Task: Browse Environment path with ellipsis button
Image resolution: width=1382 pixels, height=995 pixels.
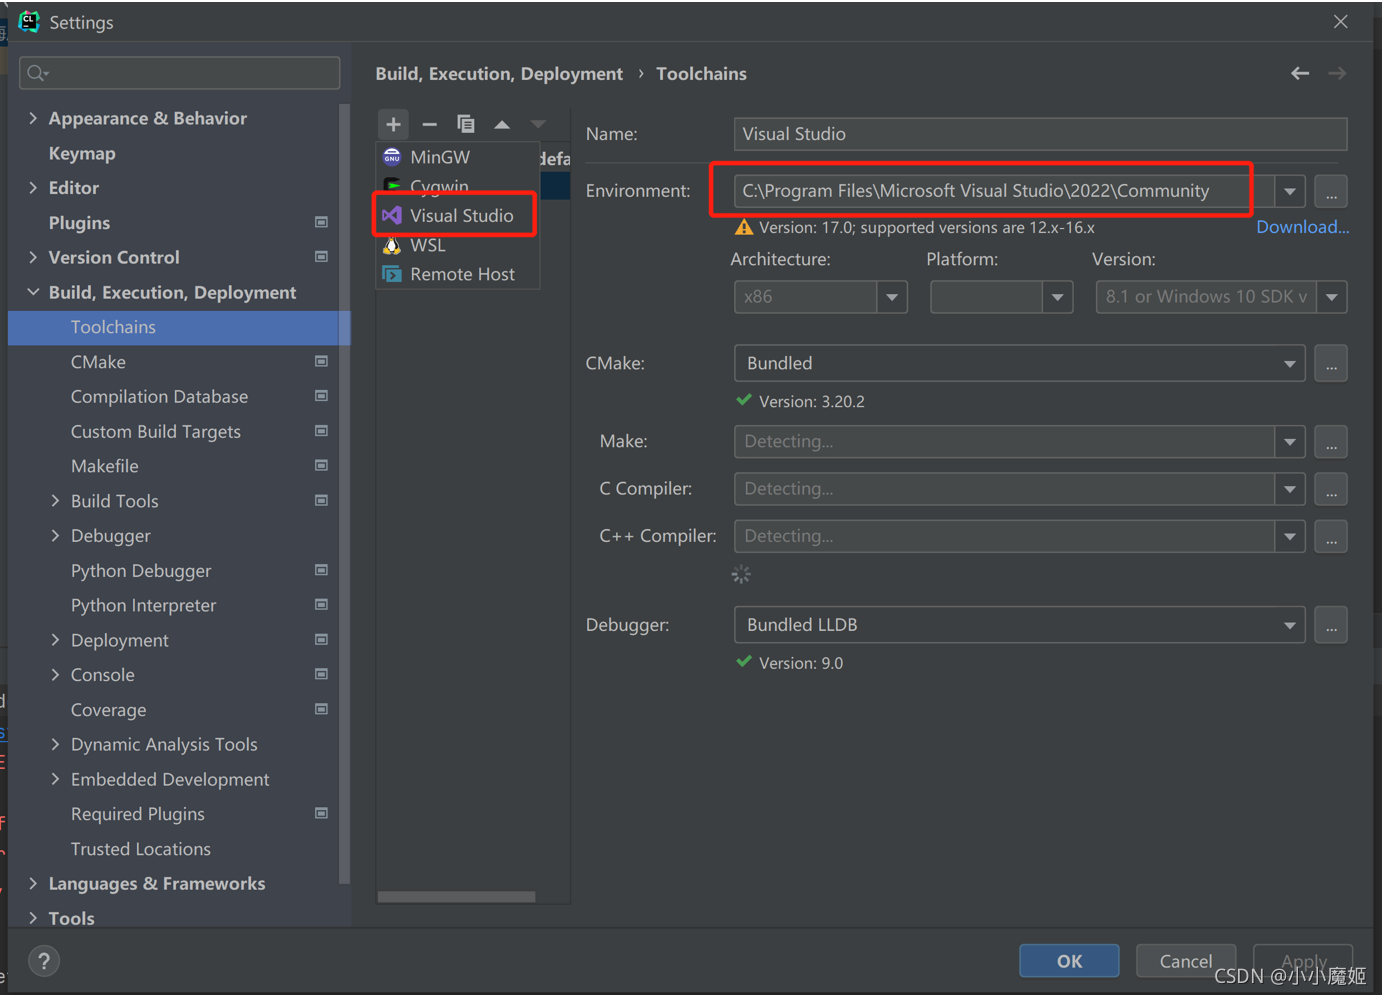Action: tap(1331, 191)
